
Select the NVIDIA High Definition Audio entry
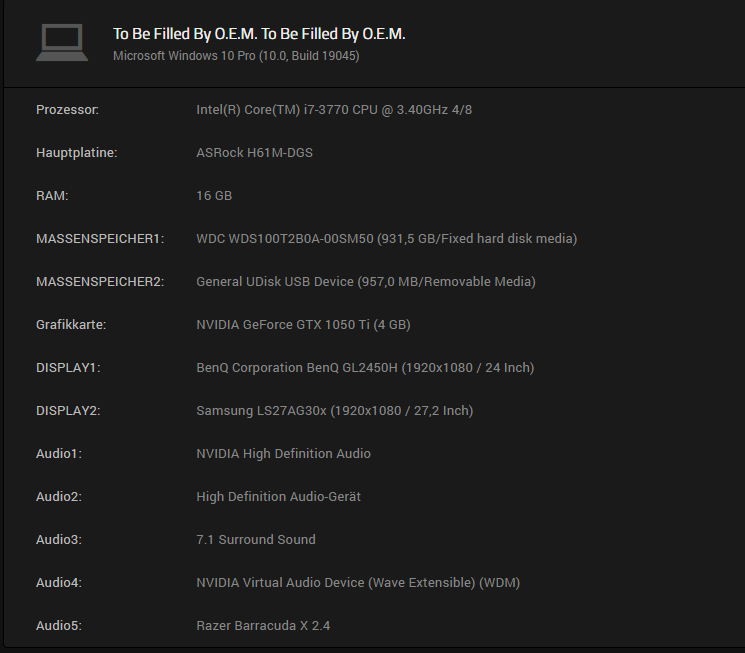283,454
